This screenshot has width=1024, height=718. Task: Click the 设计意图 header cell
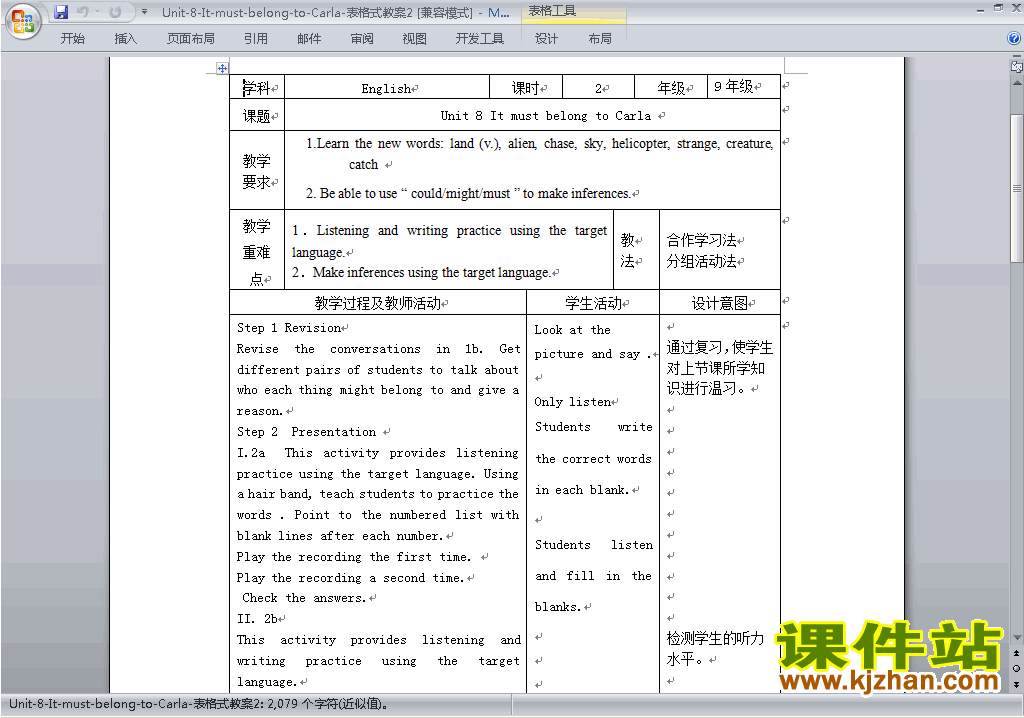tap(720, 303)
